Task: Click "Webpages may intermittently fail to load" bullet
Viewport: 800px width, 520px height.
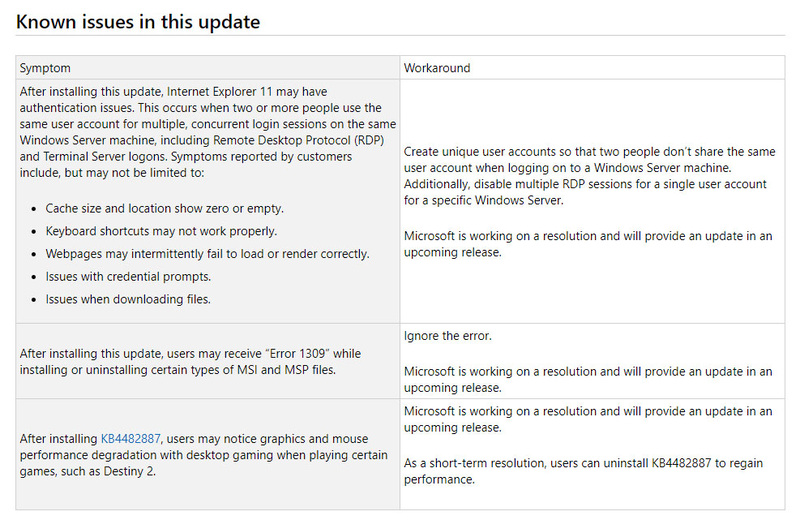Action: click(207, 253)
